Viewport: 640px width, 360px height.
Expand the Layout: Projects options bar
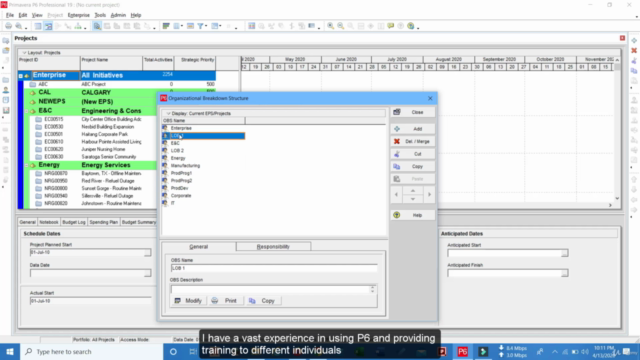point(24,53)
